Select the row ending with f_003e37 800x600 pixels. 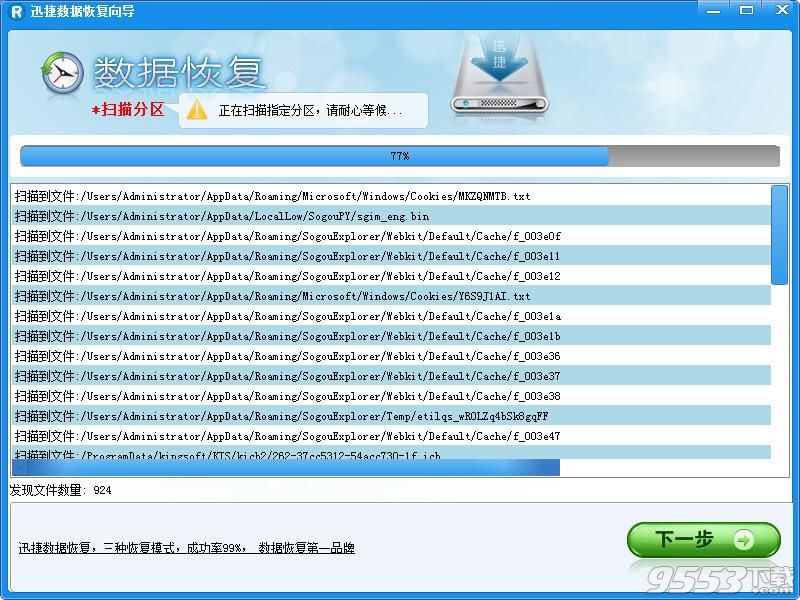tap(391, 376)
